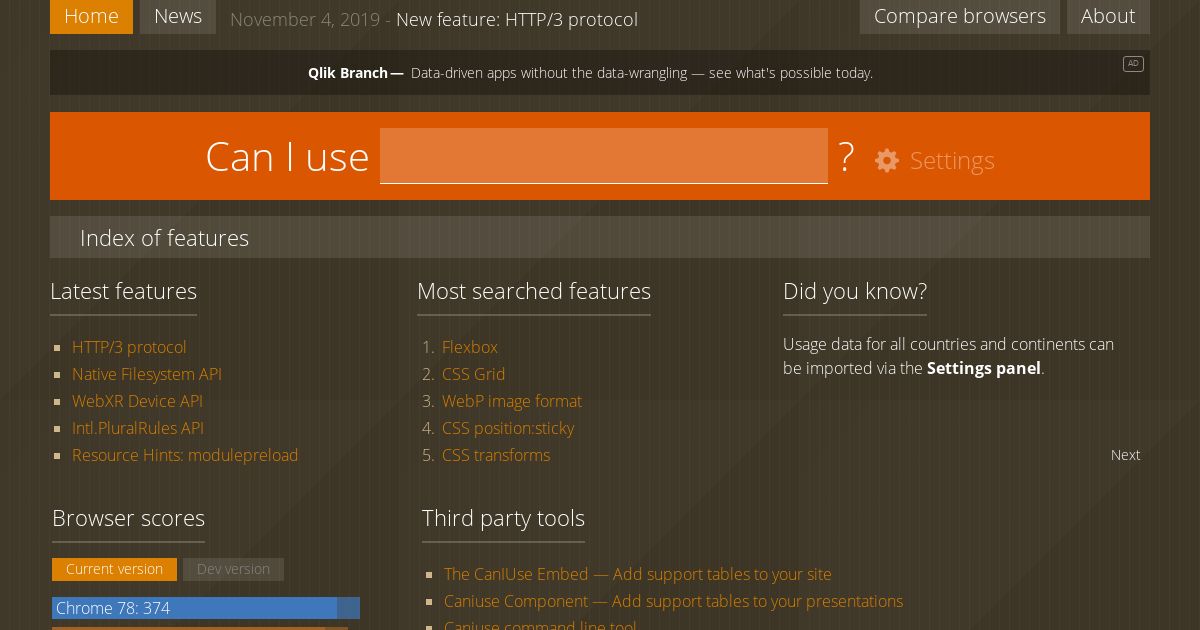Show Next 'Did you know' tip

[x=1125, y=455]
